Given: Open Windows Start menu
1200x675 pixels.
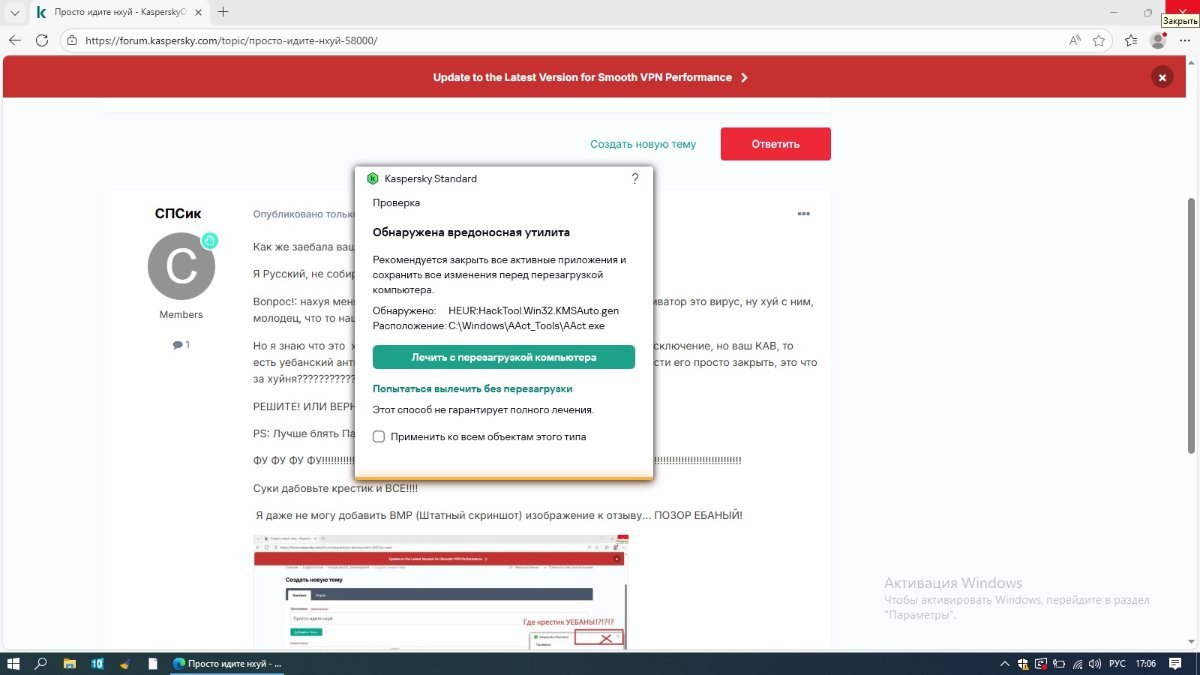Looking at the screenshot, I should tap(14, 663).
